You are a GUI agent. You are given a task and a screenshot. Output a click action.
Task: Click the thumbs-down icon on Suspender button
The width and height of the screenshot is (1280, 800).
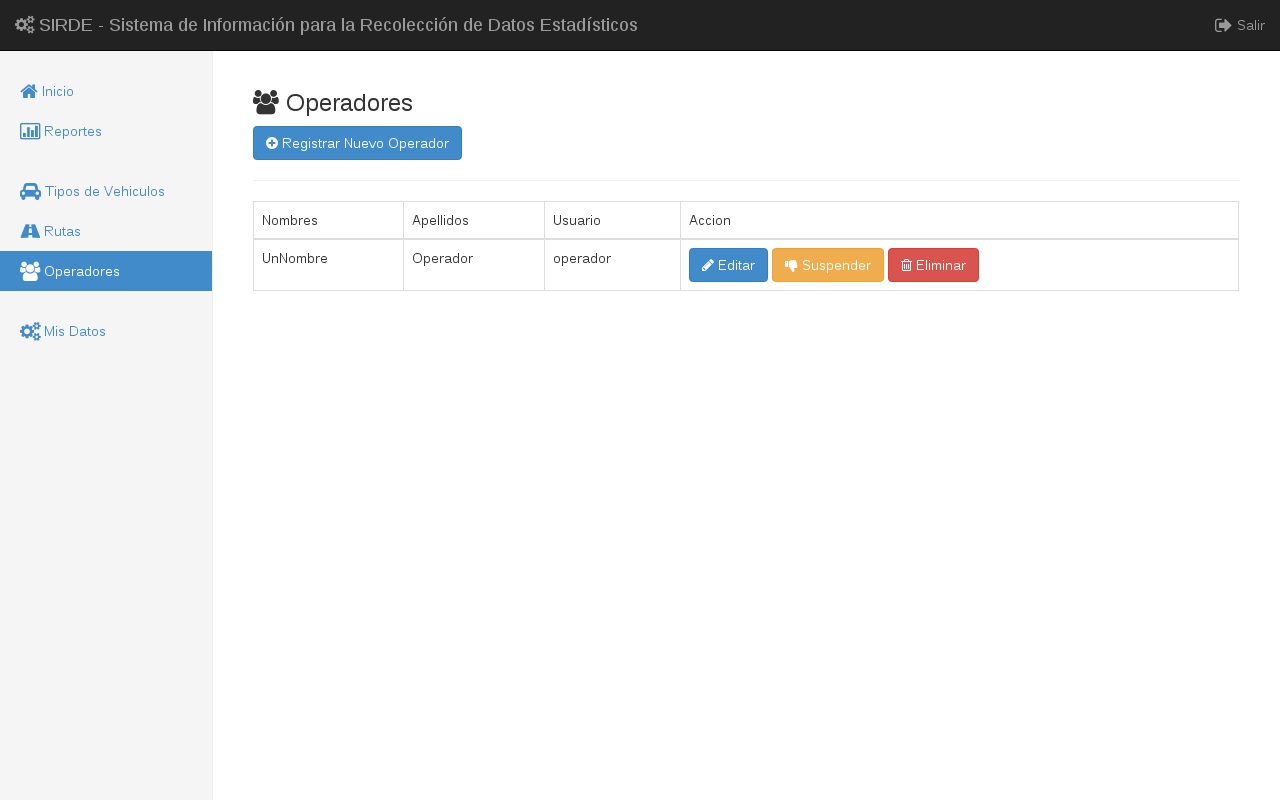tap(791, 265)
